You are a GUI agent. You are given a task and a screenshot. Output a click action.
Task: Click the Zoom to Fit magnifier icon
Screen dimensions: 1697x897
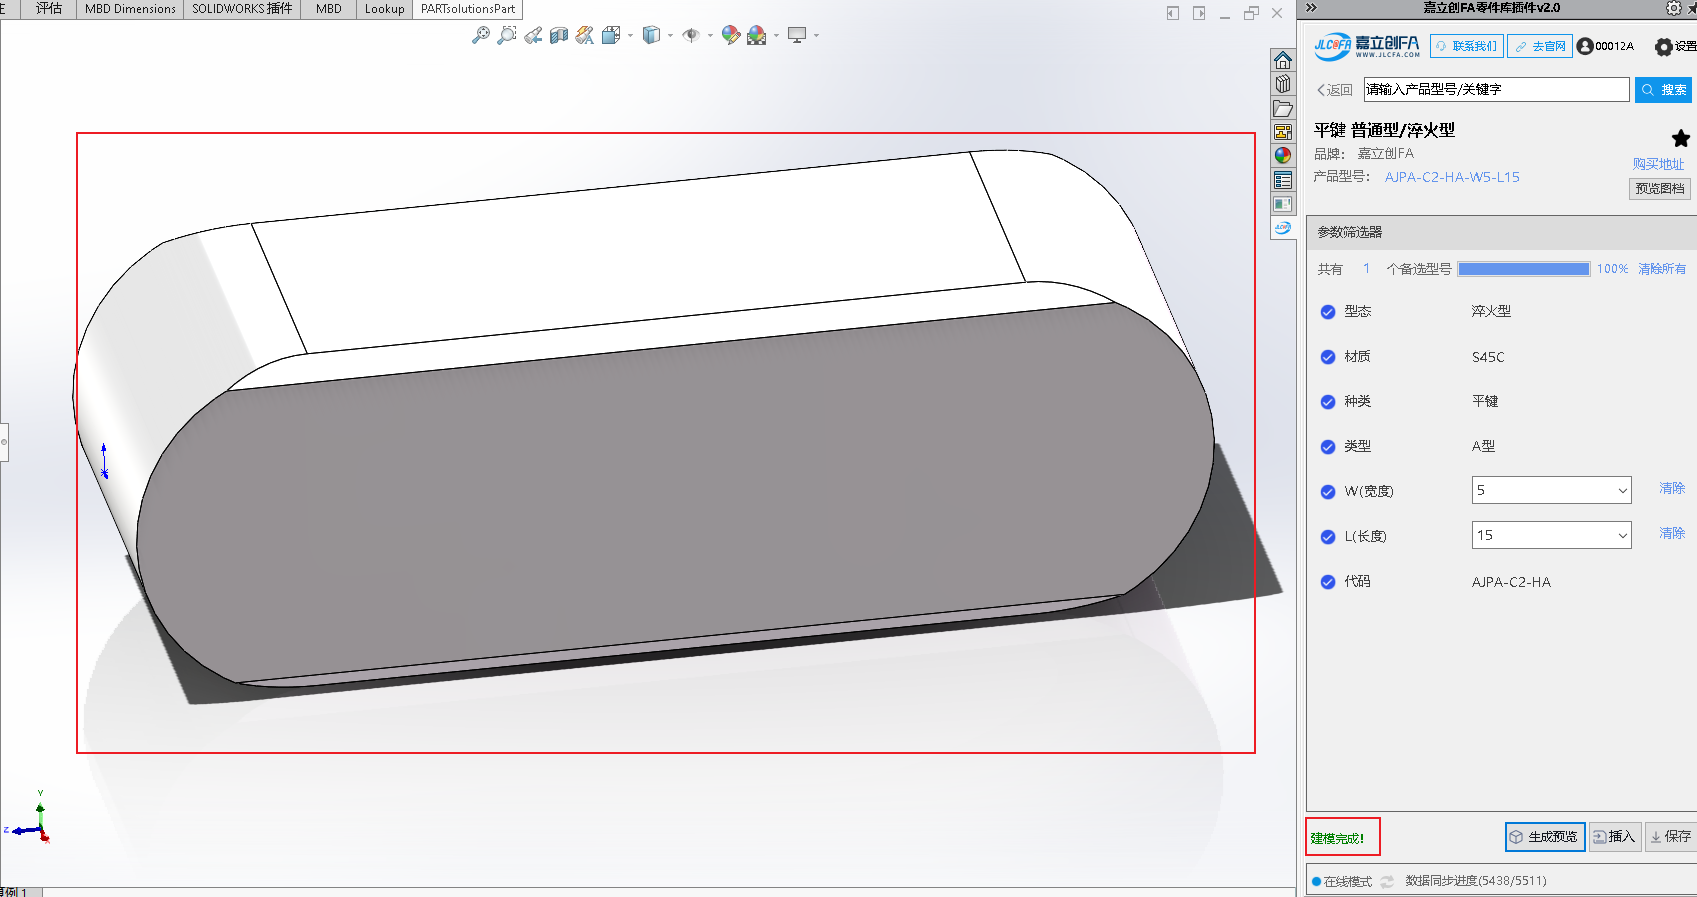pyautogui.click(x=481, y=36)
